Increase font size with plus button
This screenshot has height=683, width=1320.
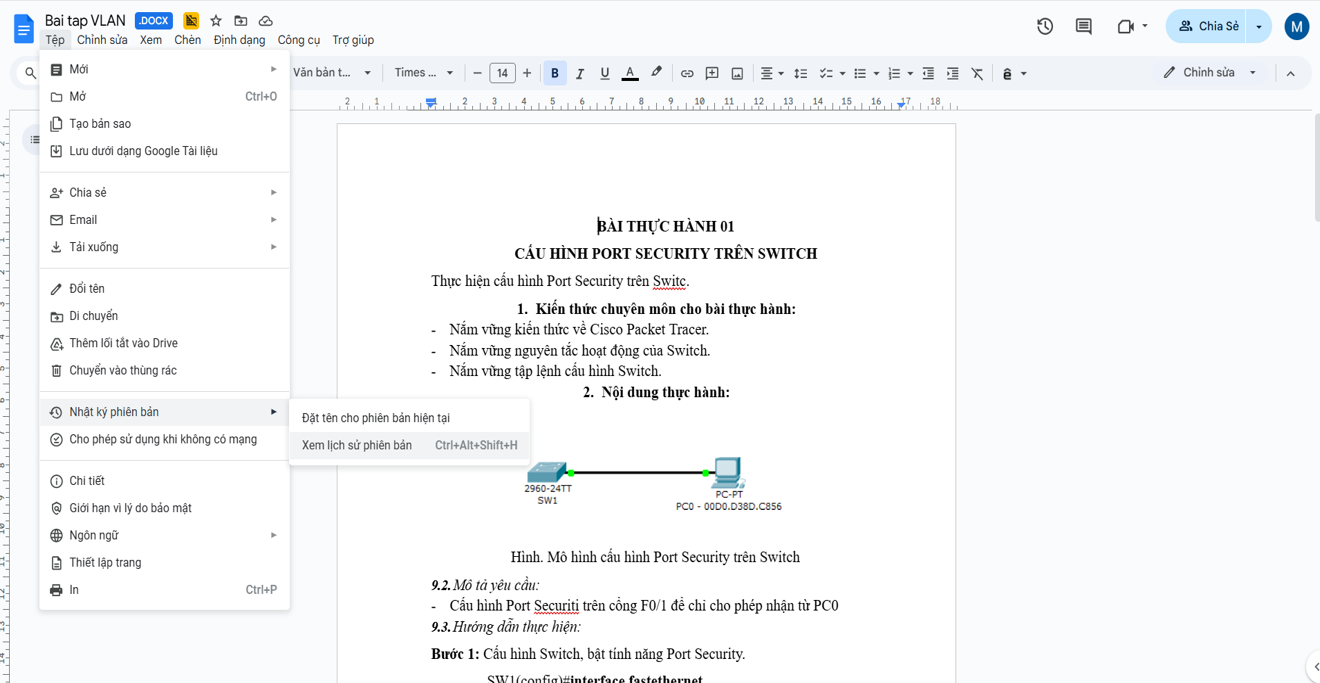(527, 73)
